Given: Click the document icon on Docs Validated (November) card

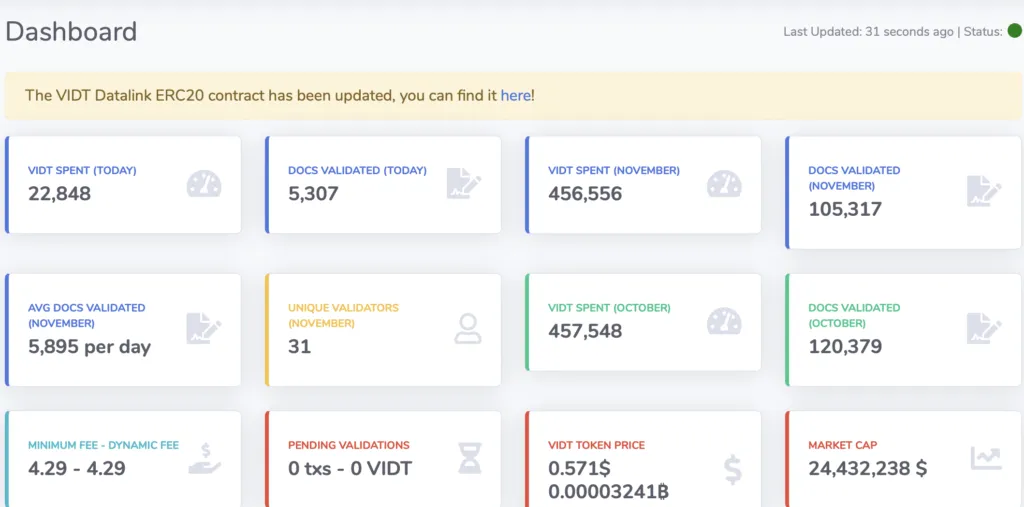Looking at the screenshot, I should [984, 191].
